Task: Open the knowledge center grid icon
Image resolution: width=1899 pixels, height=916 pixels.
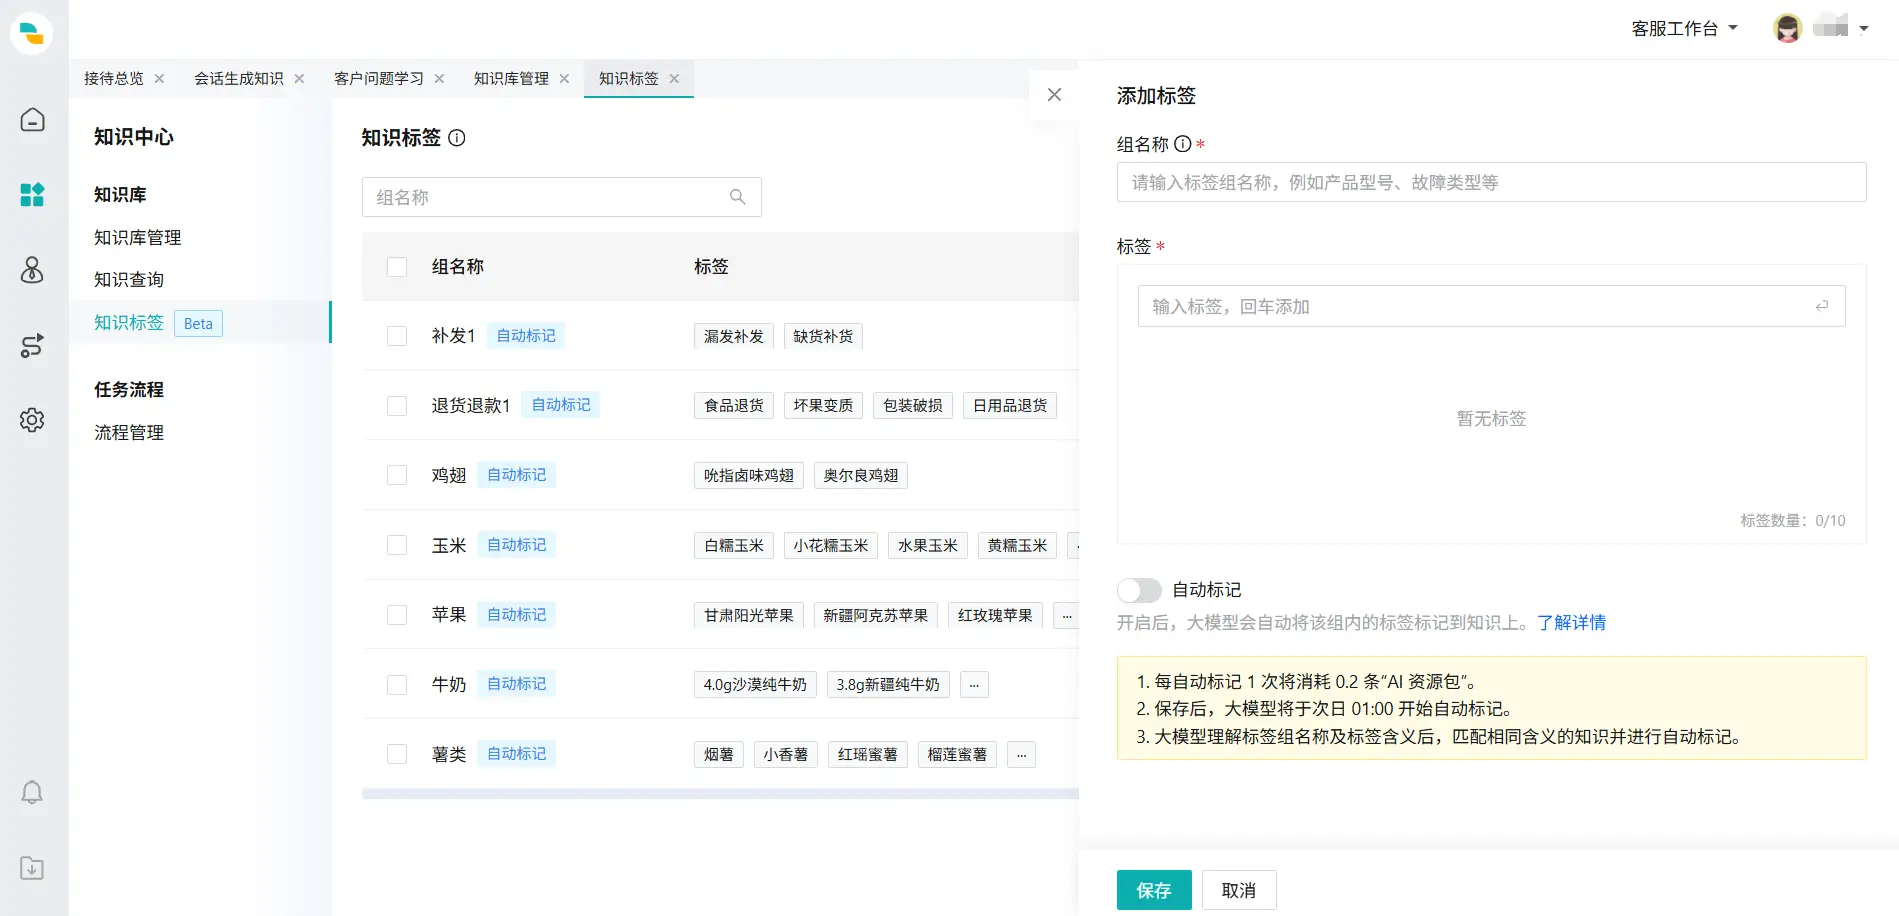Action: click(32, 194)
